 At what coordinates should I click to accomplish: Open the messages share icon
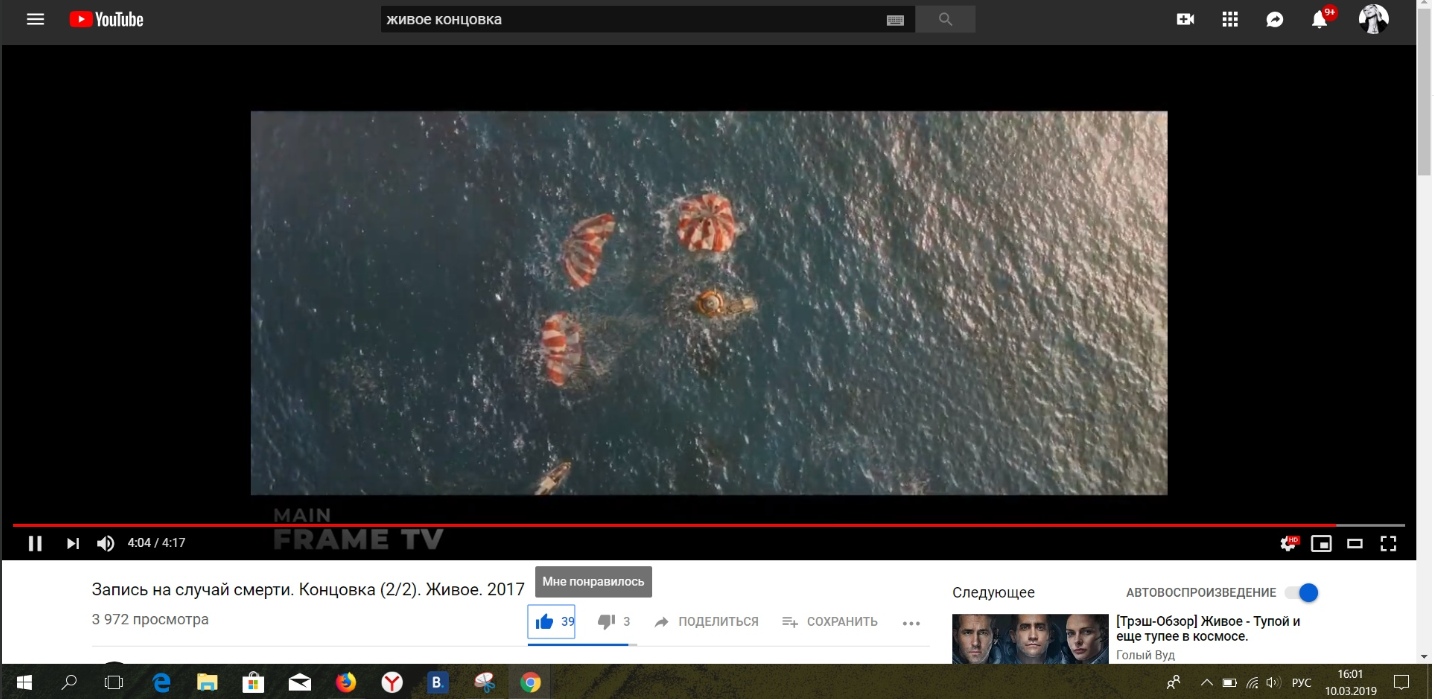(x=1275, y=19)
